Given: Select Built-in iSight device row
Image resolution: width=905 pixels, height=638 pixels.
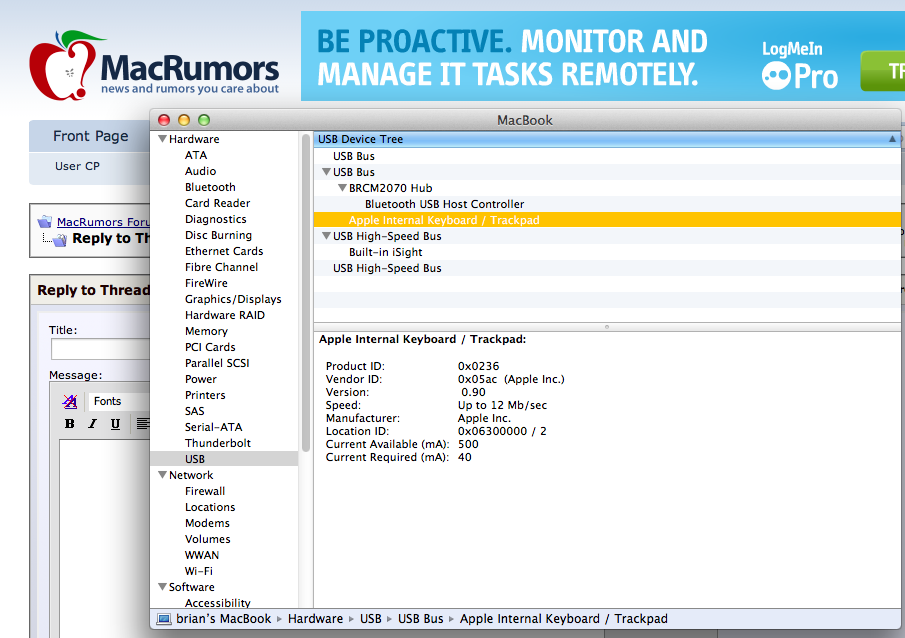Looking at the screenshot, I should [607, 252].
